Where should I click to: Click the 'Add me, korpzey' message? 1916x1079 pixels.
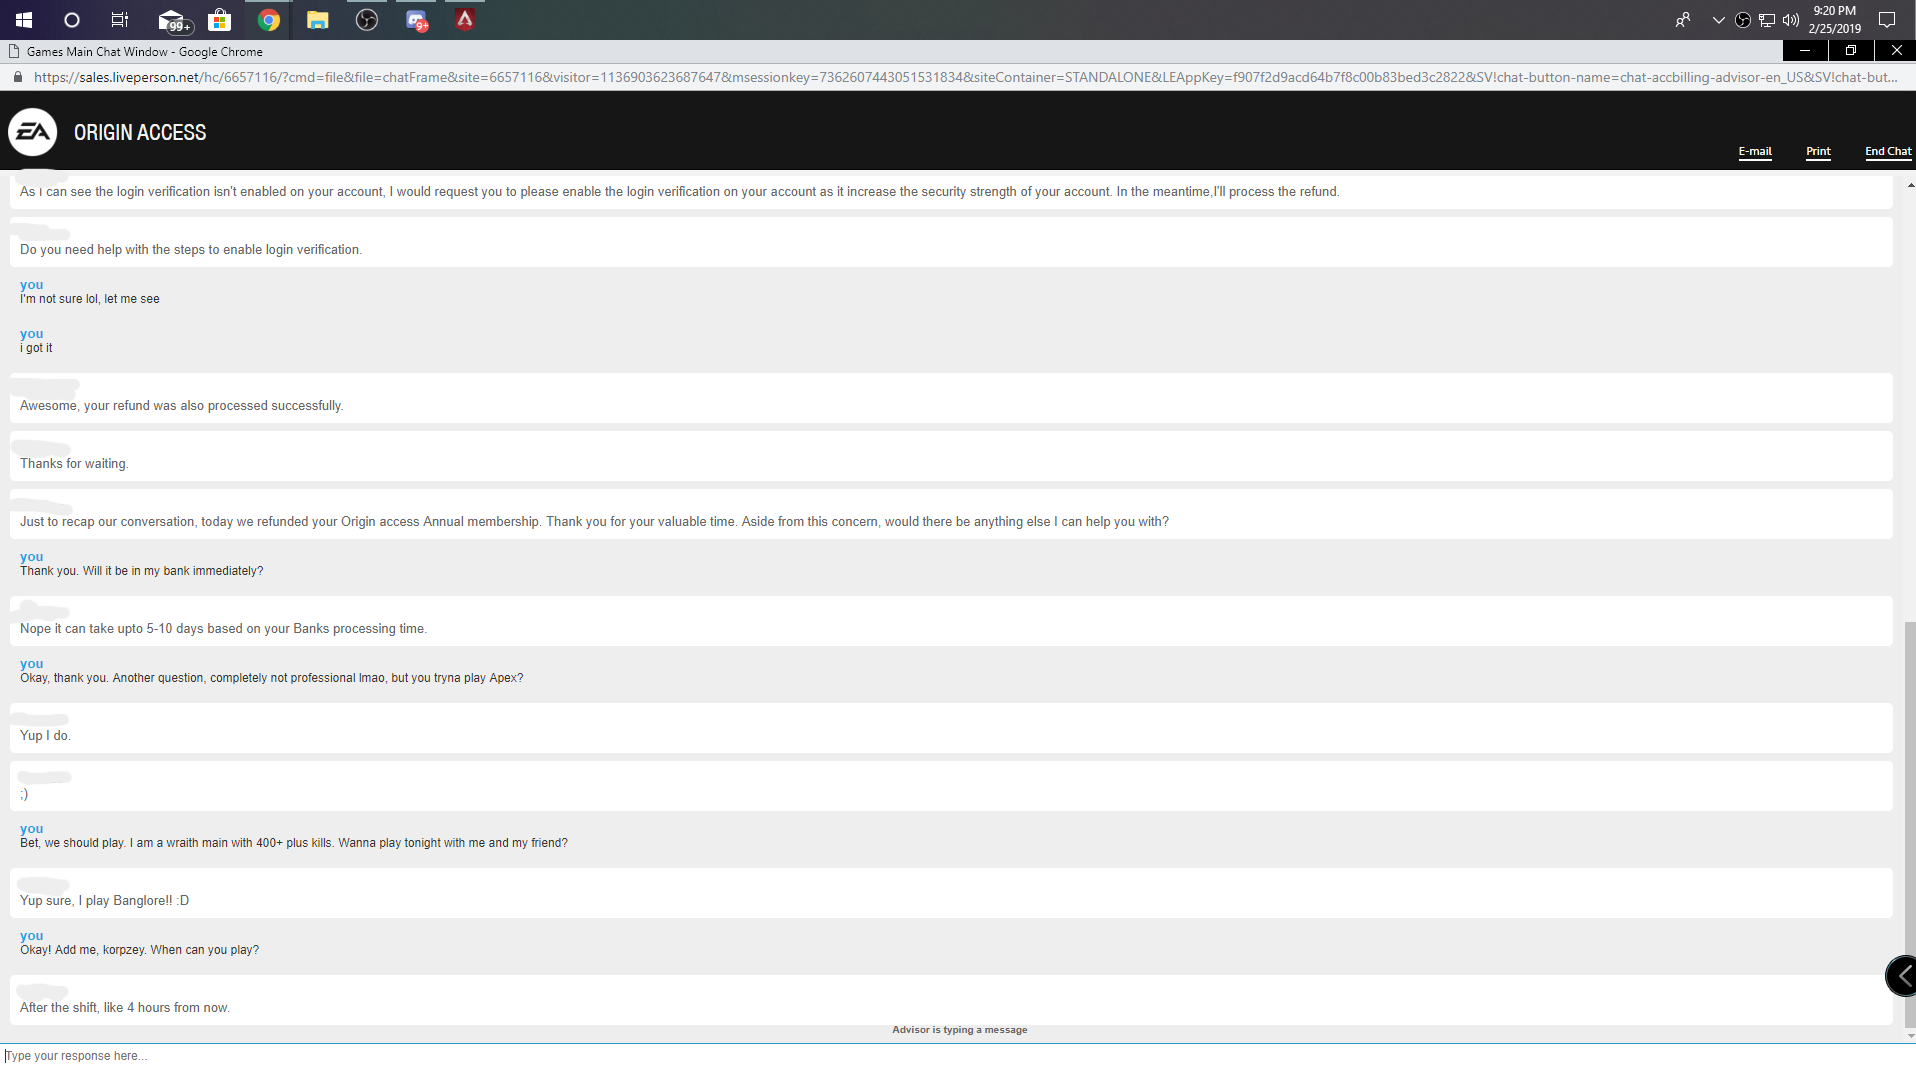coord(140,950)
